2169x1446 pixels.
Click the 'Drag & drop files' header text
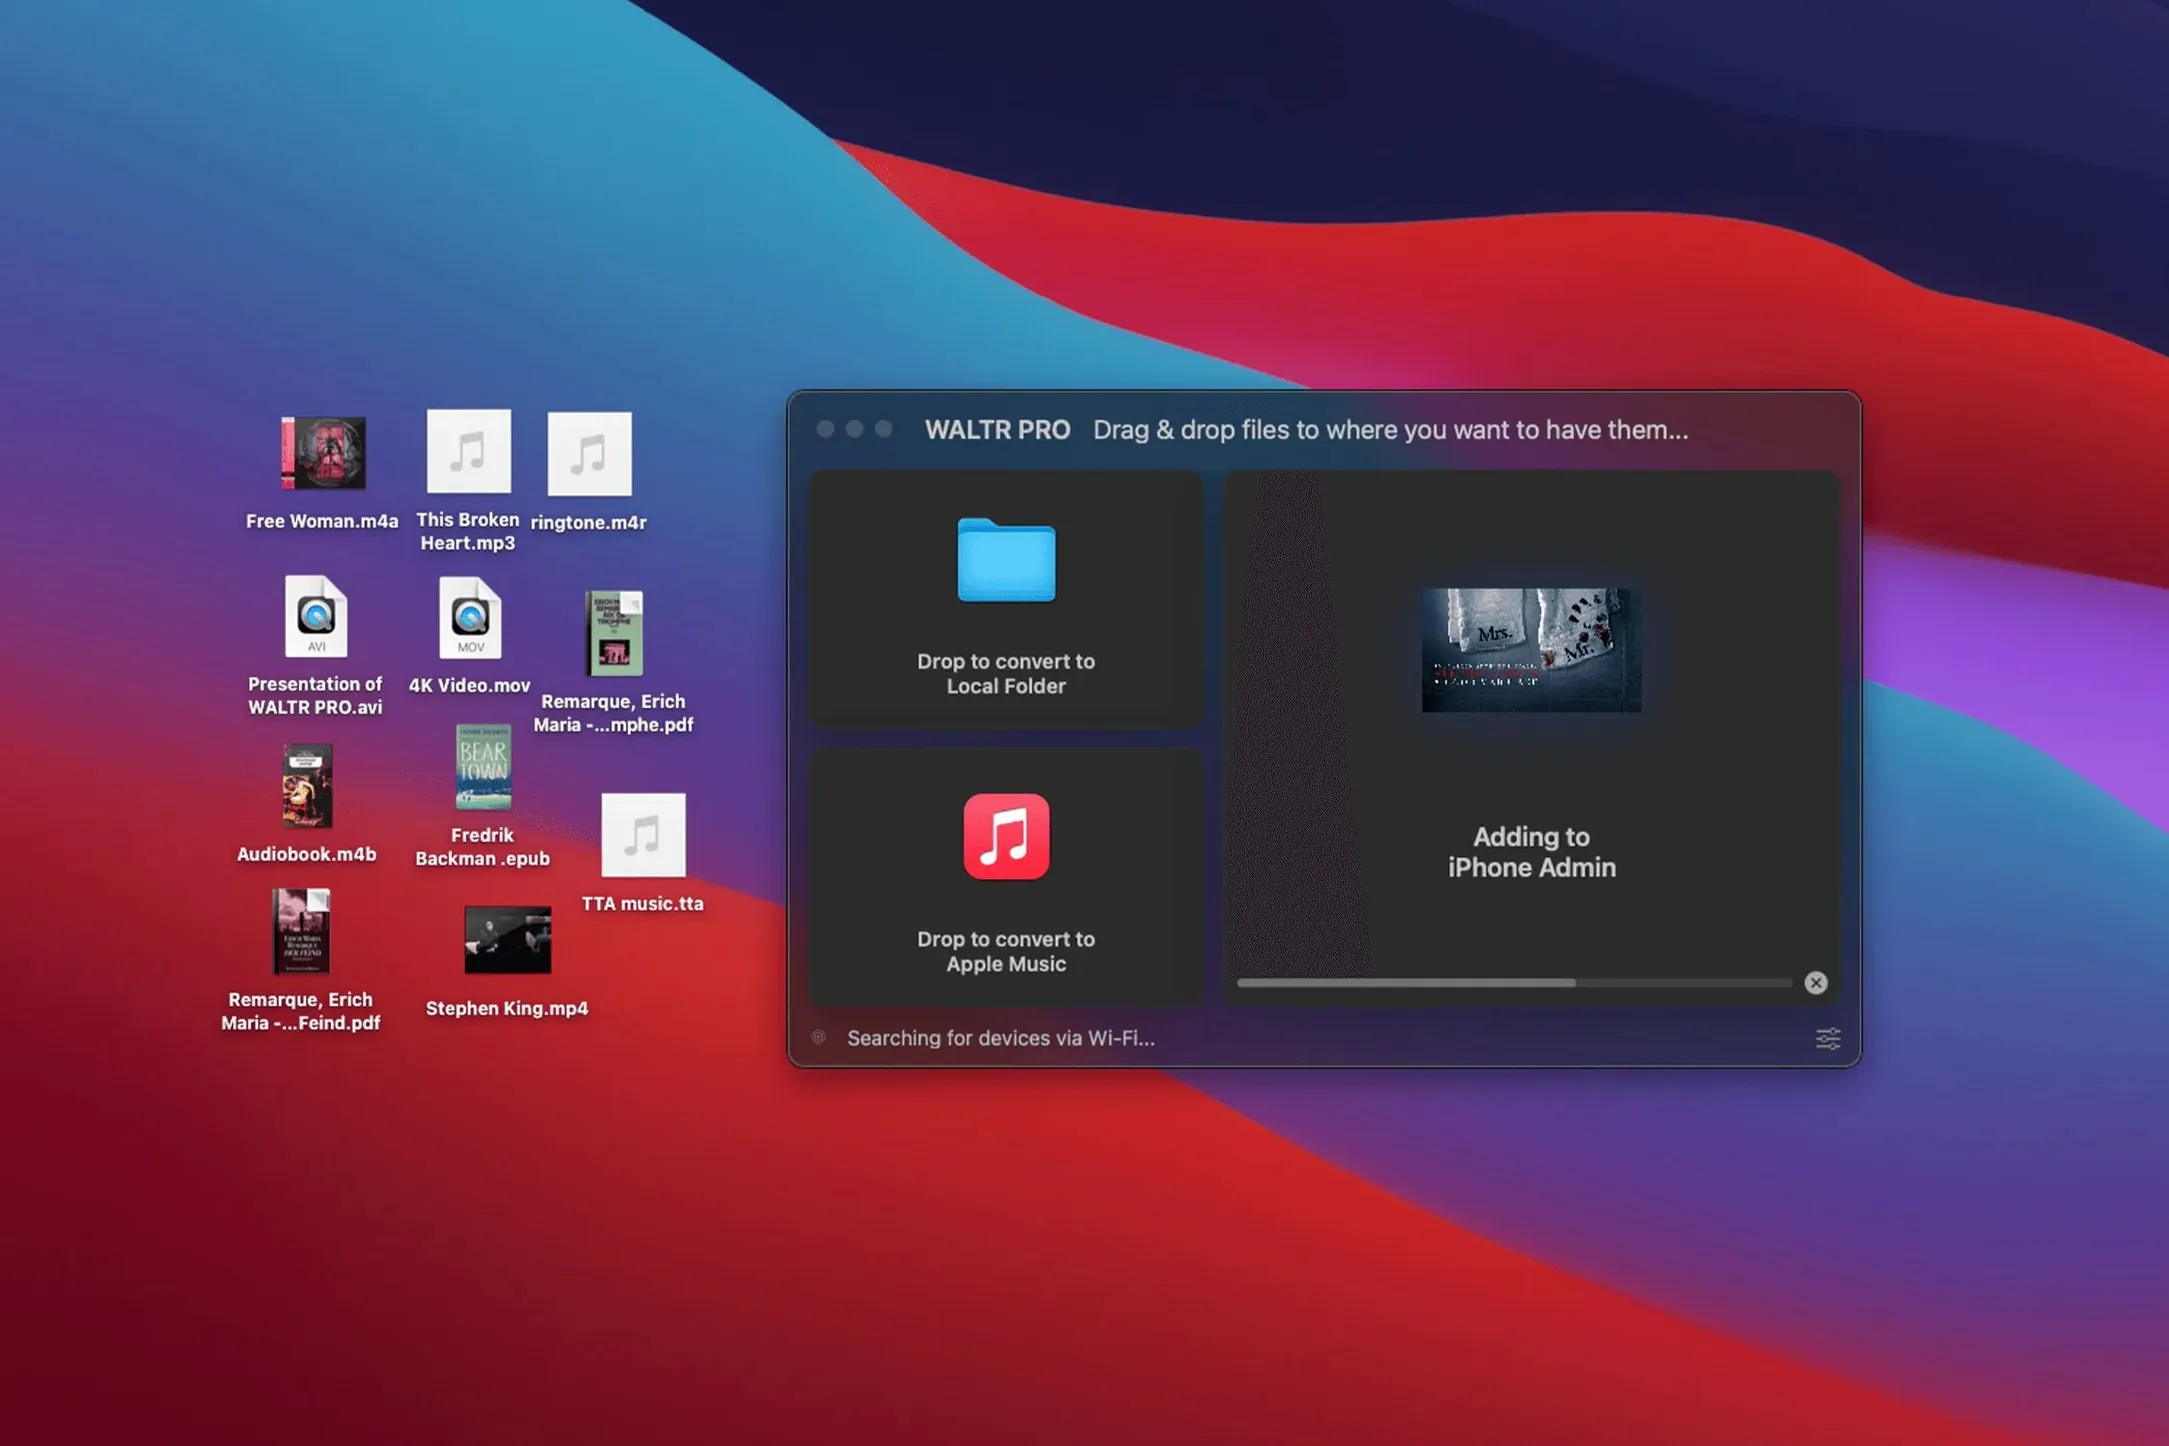pos(1390,430)
